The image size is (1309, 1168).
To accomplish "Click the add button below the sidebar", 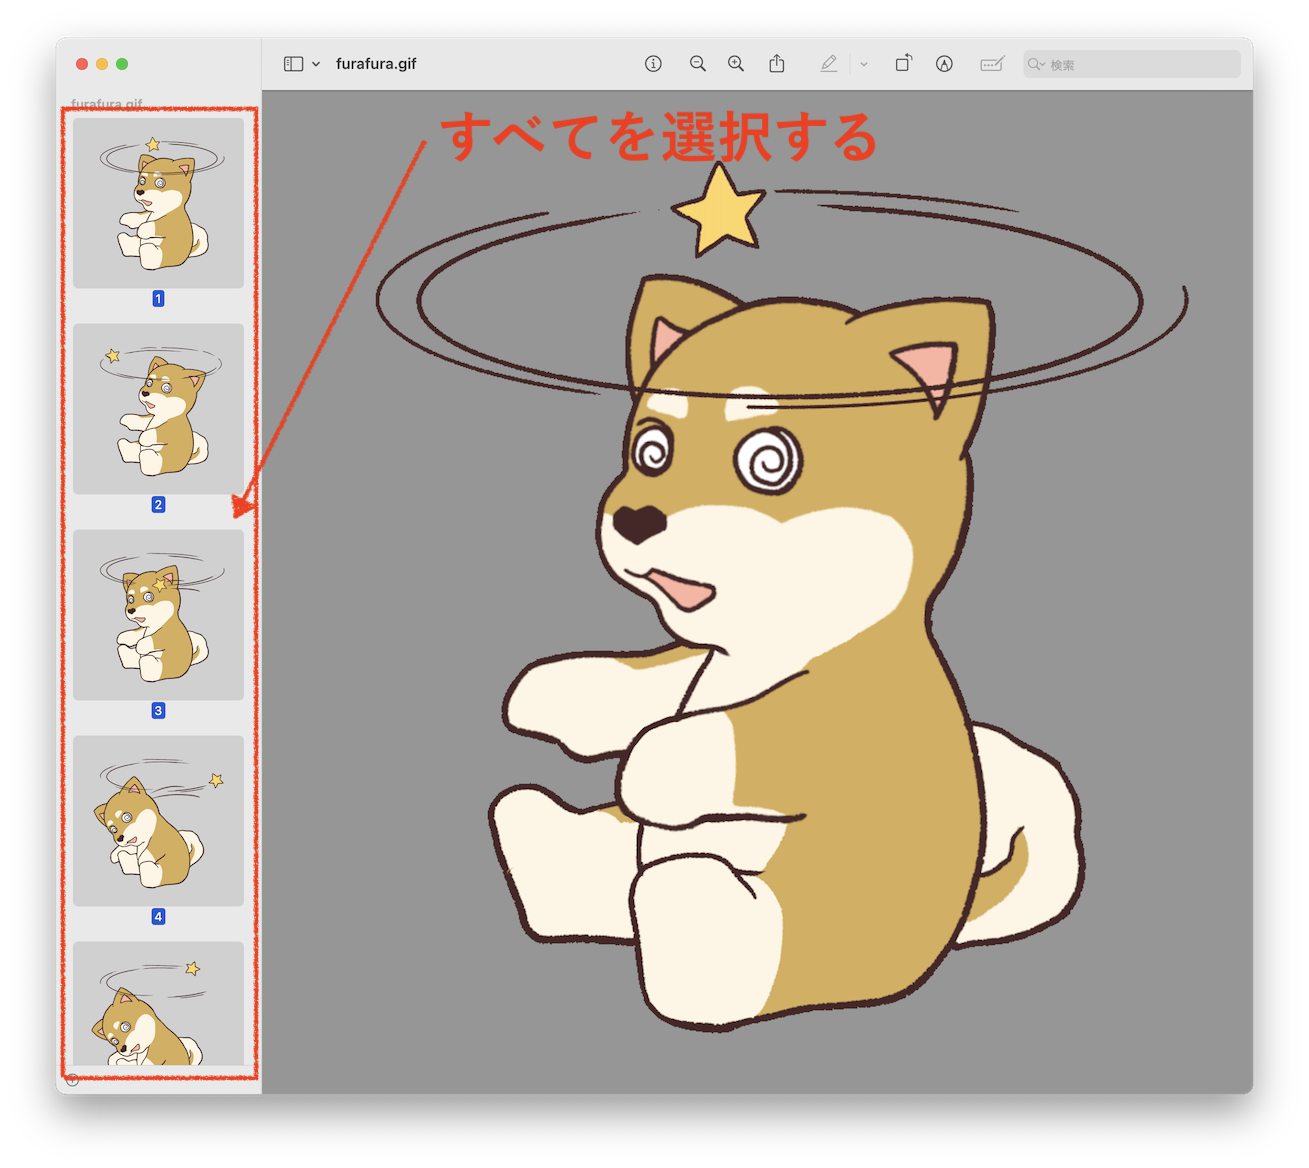I will coord(72,1080).
